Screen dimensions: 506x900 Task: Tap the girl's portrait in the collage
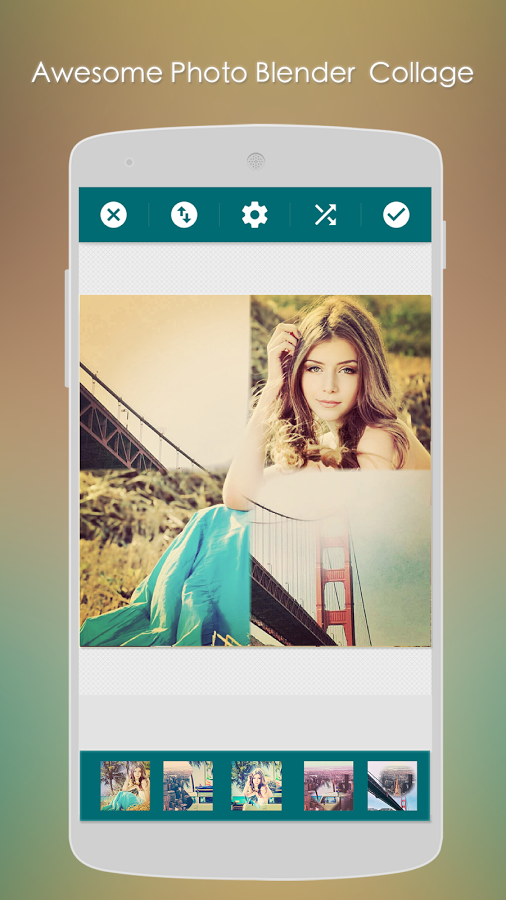coord(340,382)
